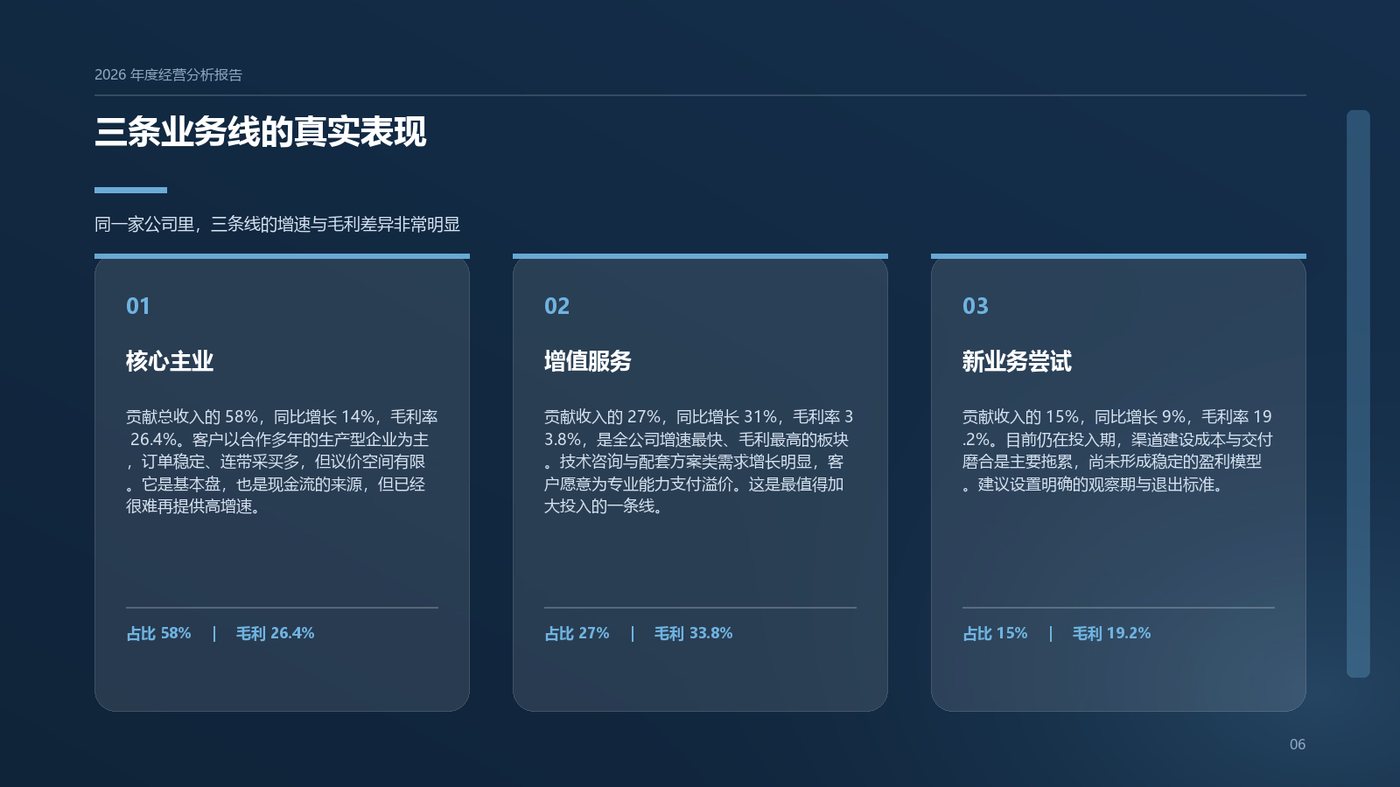Click the page number "06"
Viewport: 1400px width, 787px height.
pyautogui.click(x=1297, y=744)
